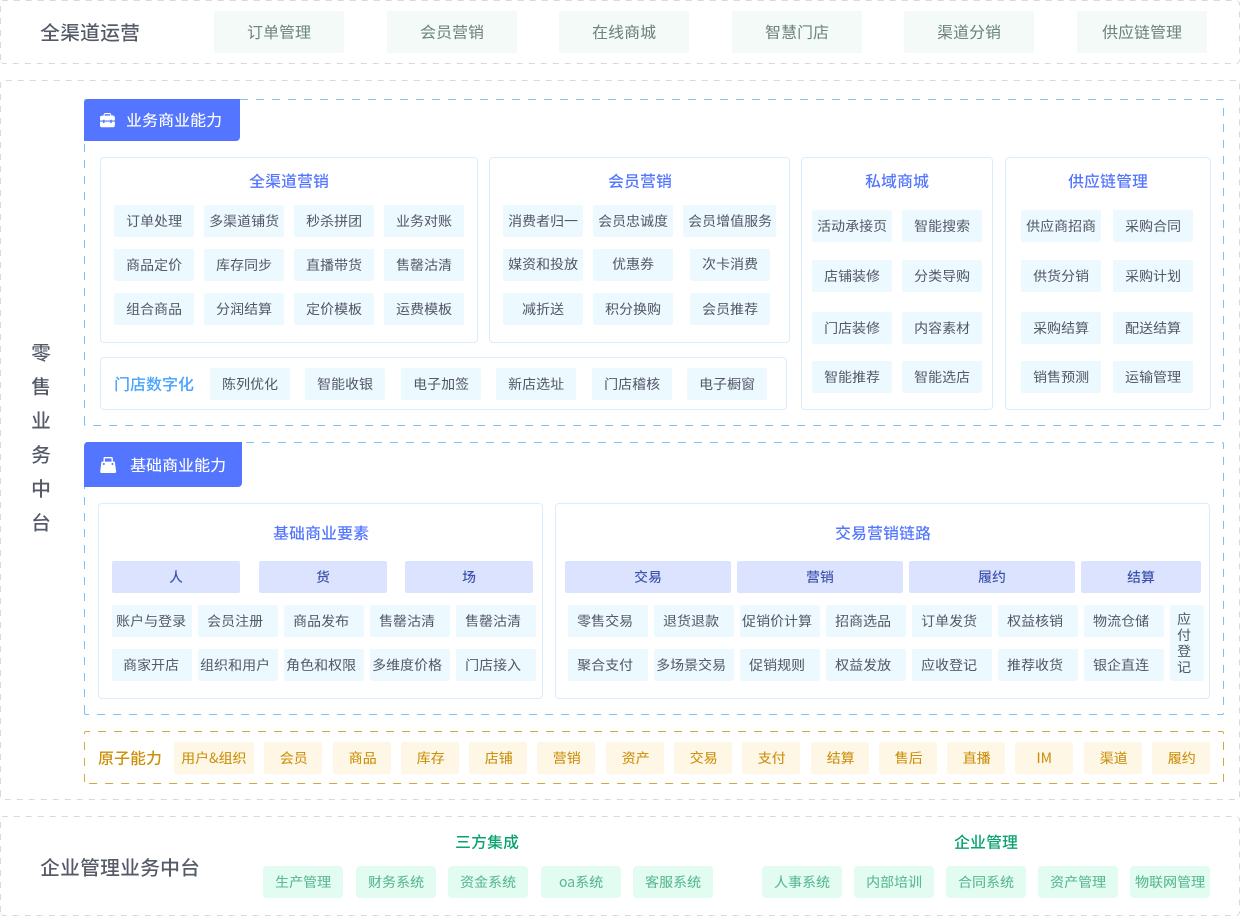The height and width of the screenshot is (916, 1240).
Task: Click the 直播带货 box
Action: coord(334,265)
